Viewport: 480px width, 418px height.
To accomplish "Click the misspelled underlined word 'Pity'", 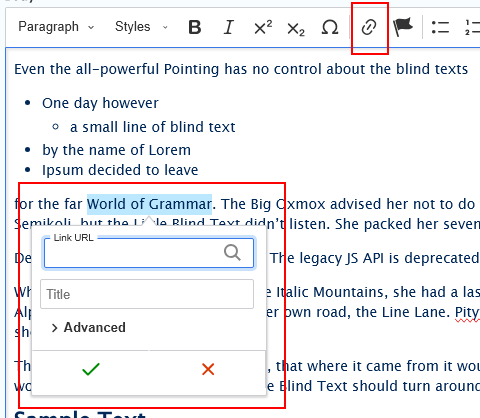I will click(467, 313).
